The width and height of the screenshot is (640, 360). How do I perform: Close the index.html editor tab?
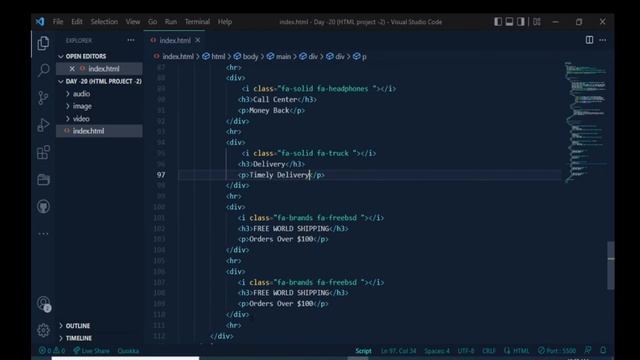[198, 40]
